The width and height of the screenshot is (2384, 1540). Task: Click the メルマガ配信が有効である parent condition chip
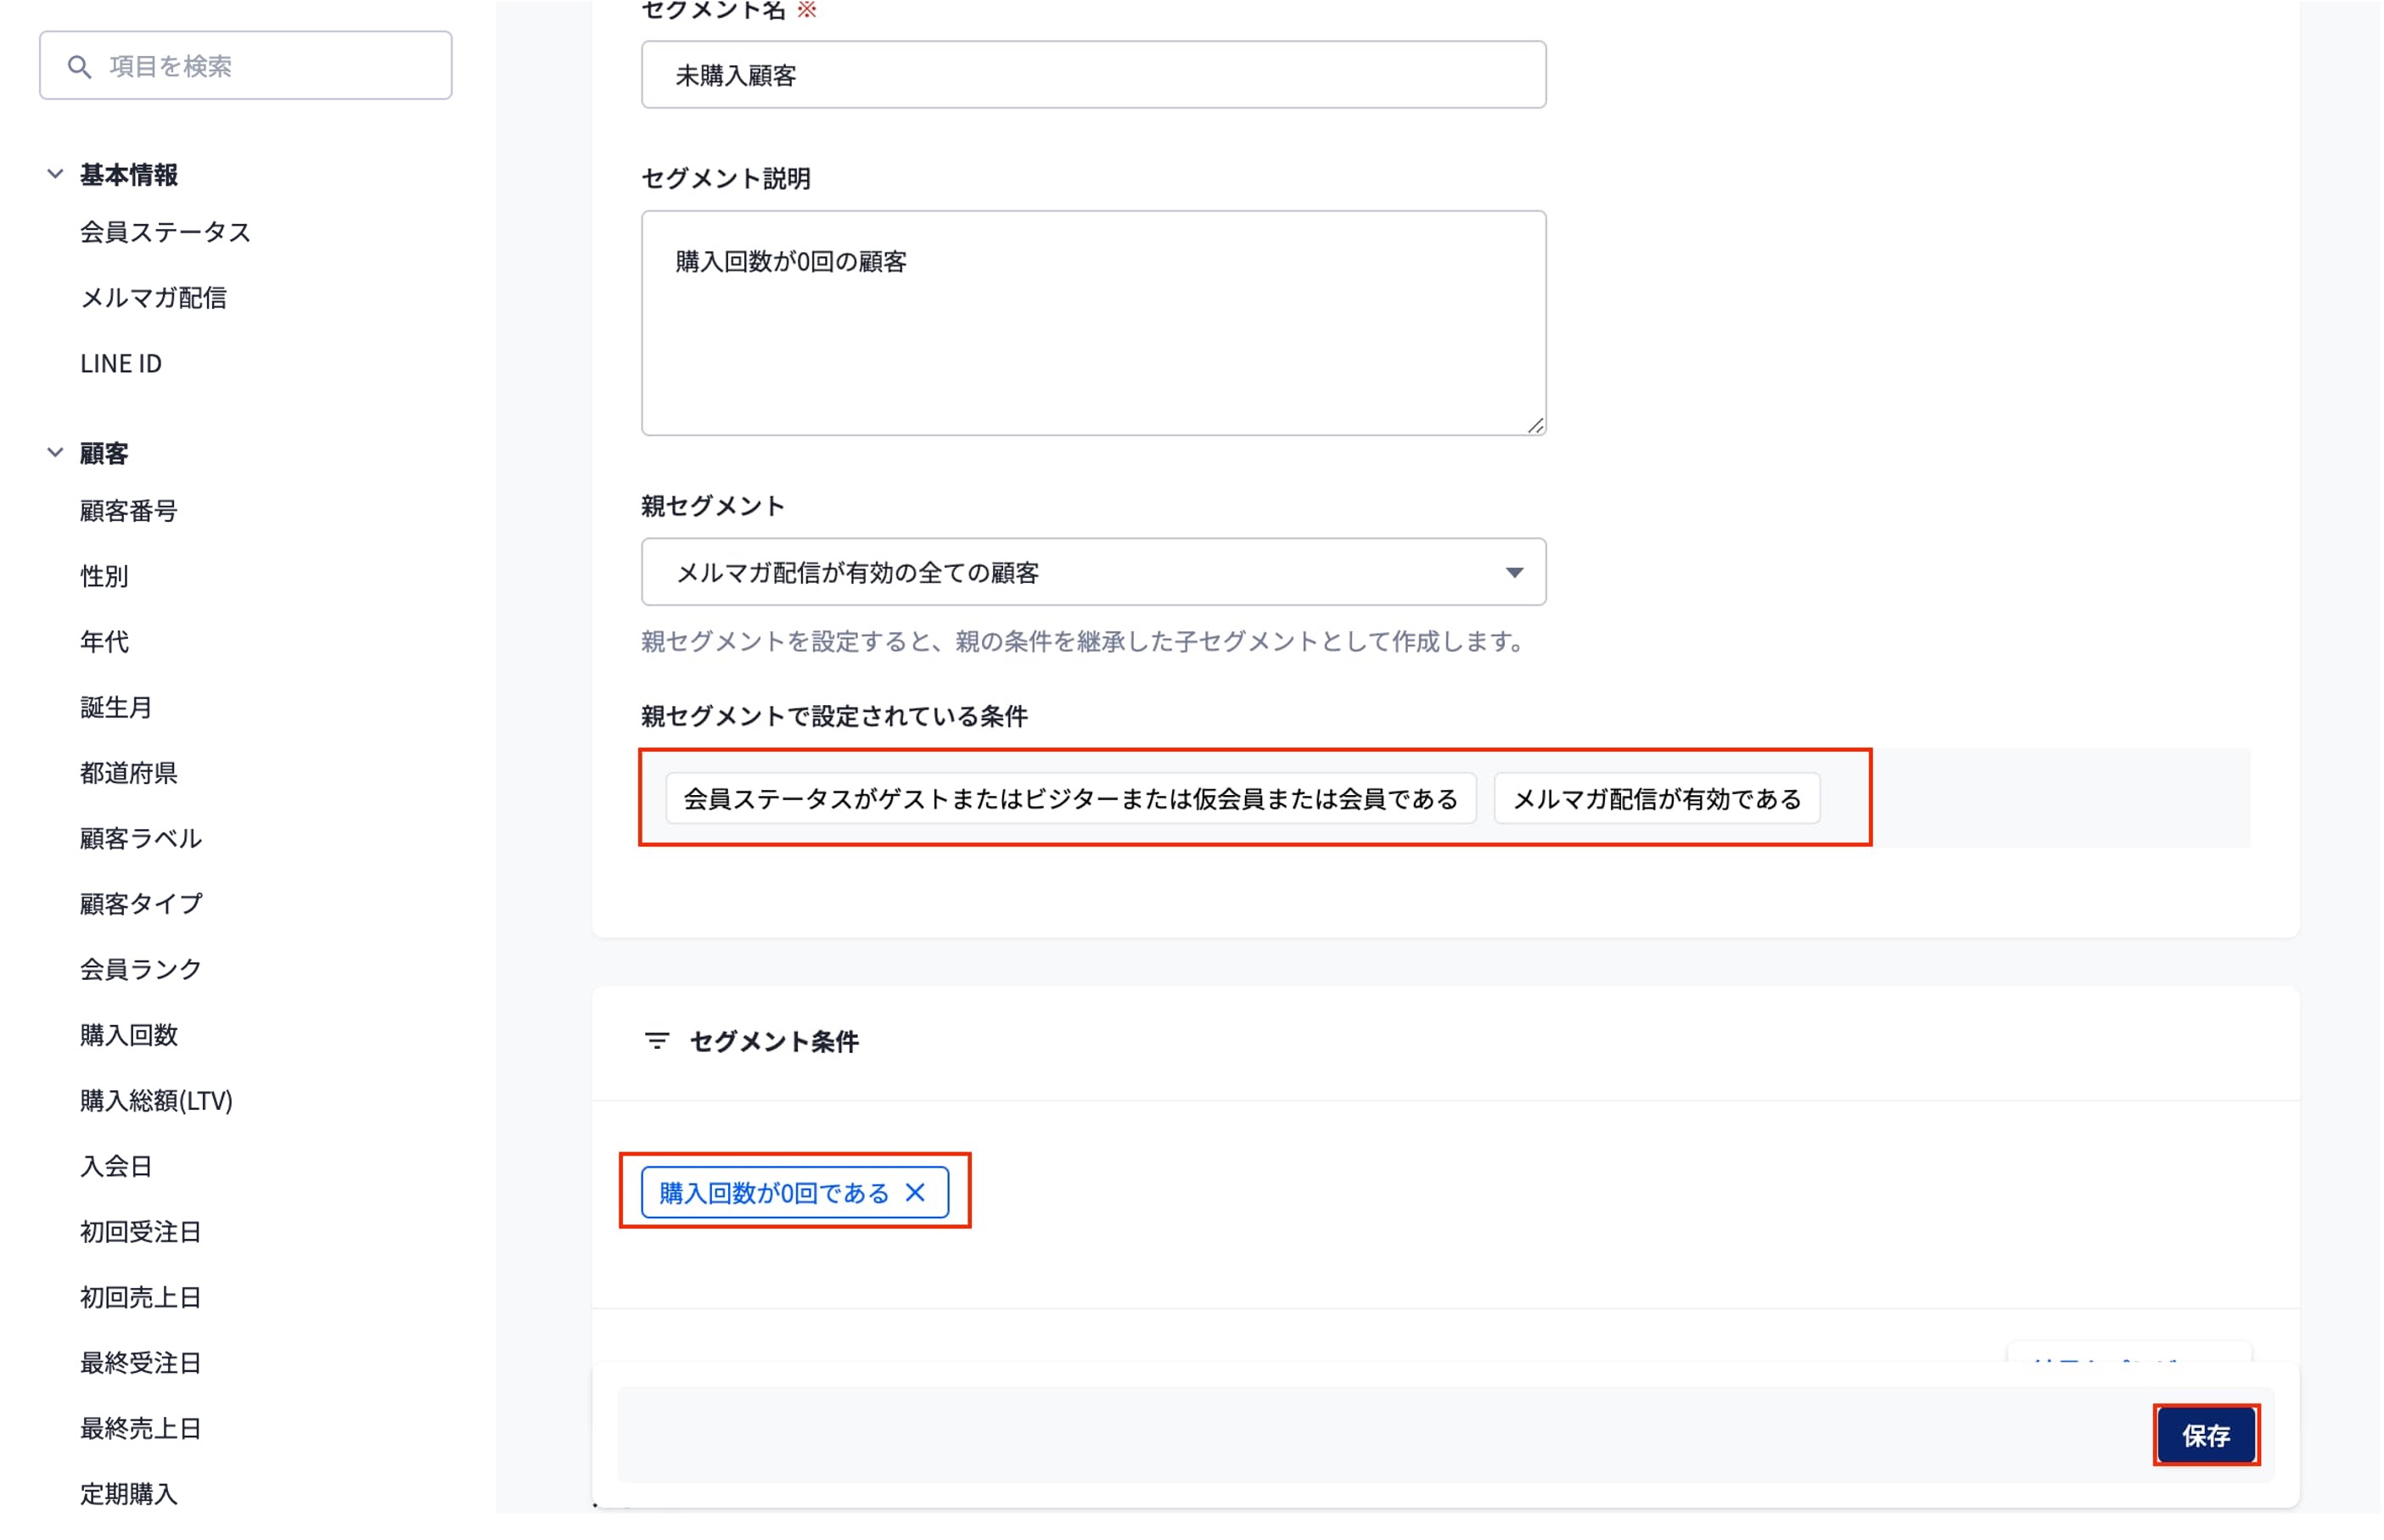pyautogui.click(x=1656, y=799)
